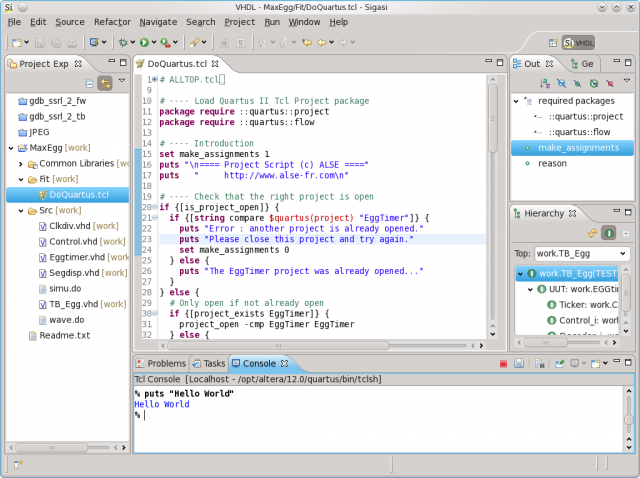
Task: Open the Refactor menu
Action: [112, 22]
